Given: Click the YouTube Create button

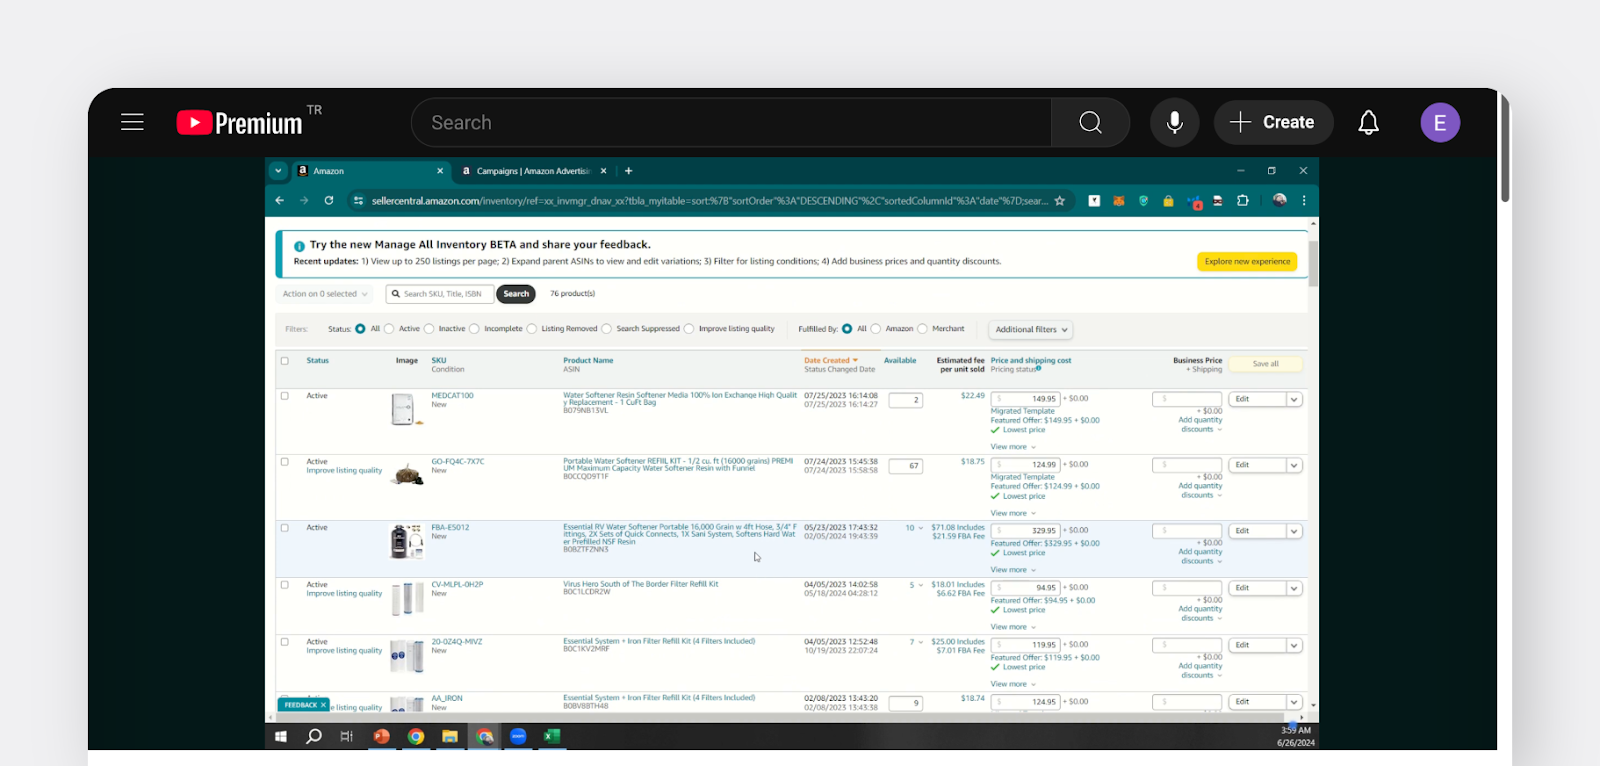Looking at the screenshot, I should pos(1273,122).
